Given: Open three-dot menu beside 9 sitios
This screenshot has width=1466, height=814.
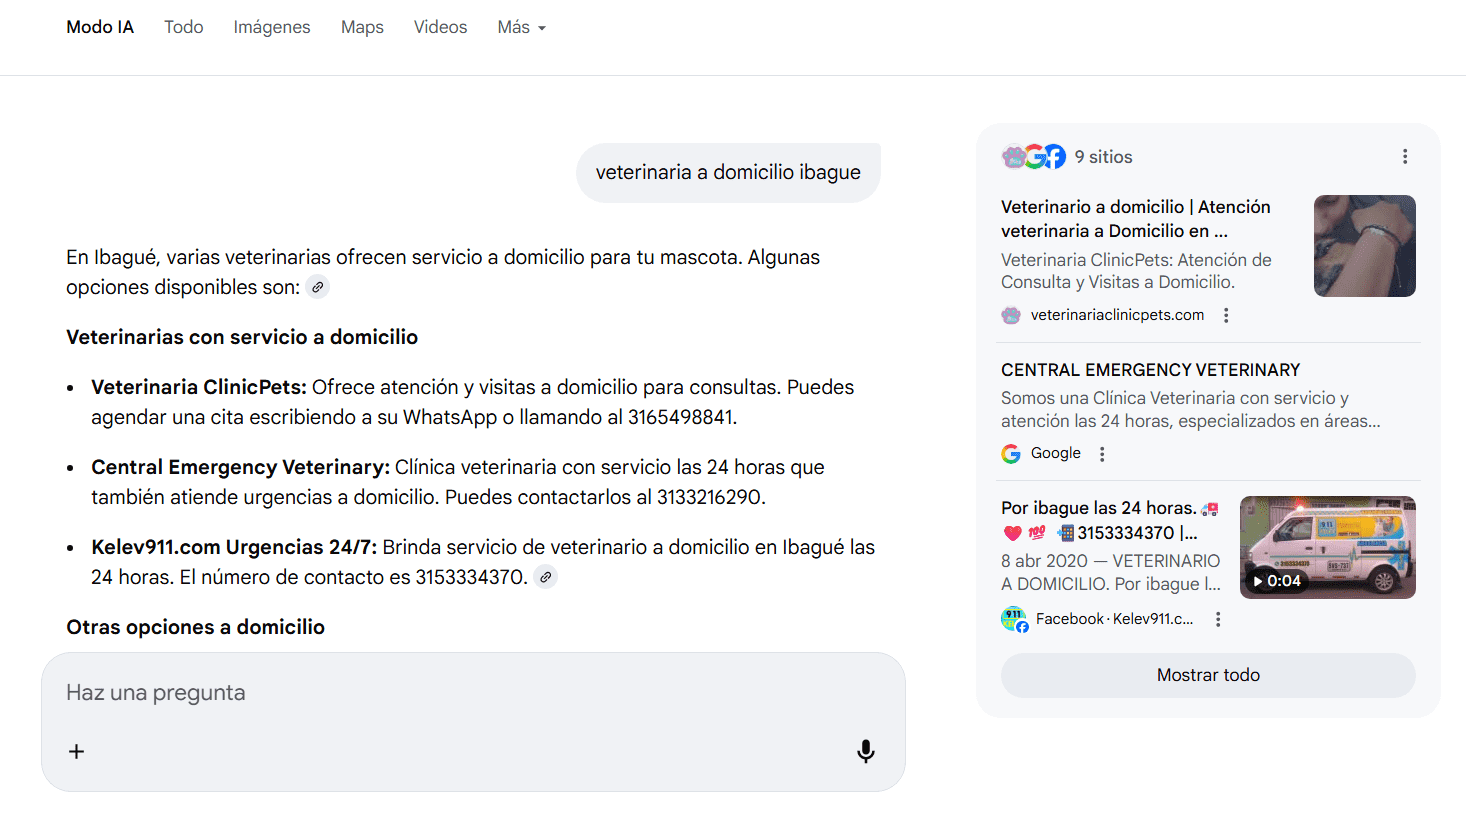Looking at the screenshot, I should 1404,157.
